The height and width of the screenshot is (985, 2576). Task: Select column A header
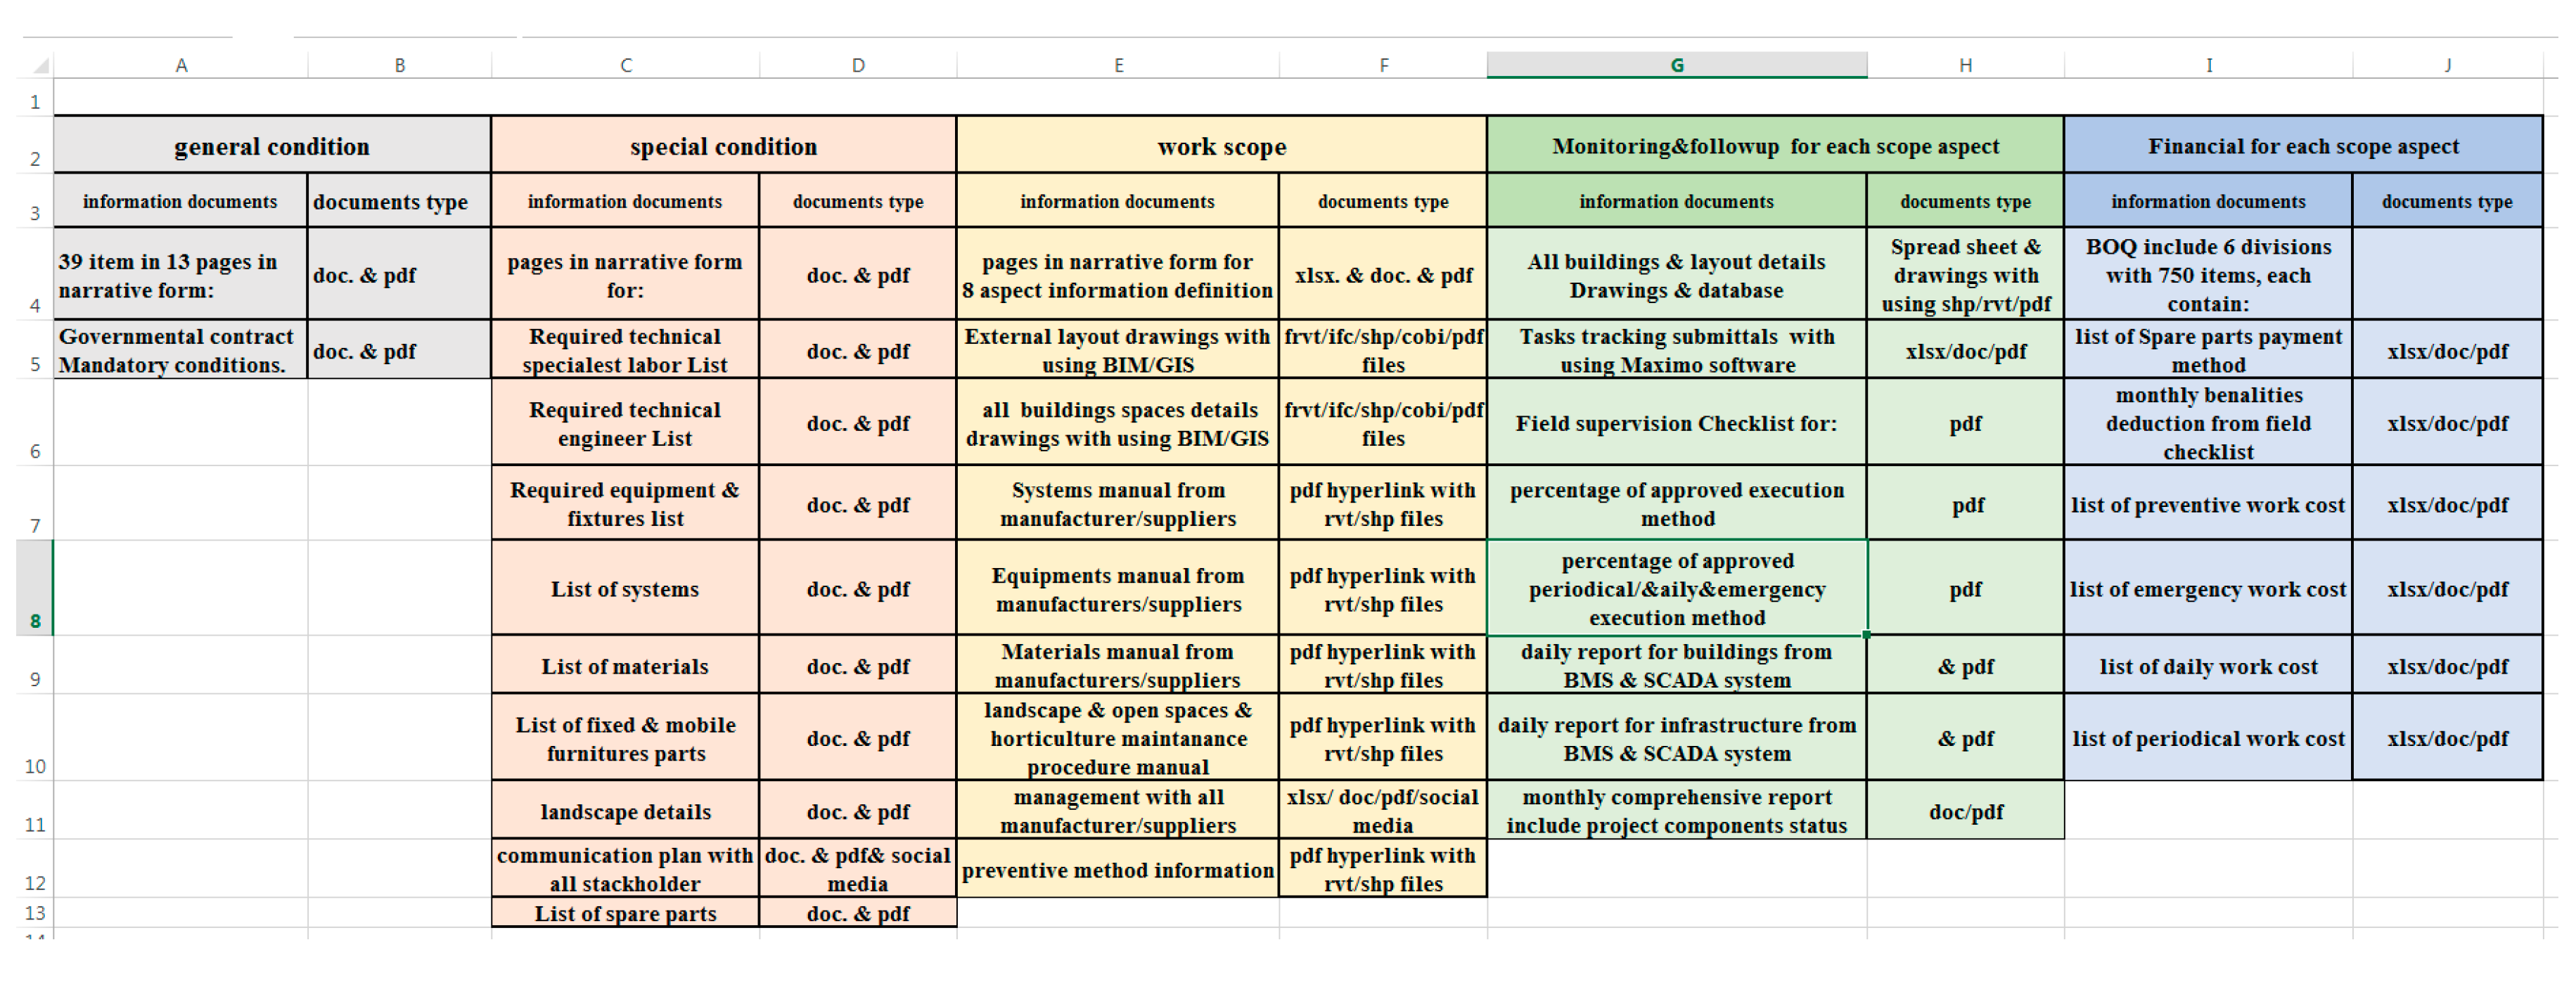click(x=181, y=65)
